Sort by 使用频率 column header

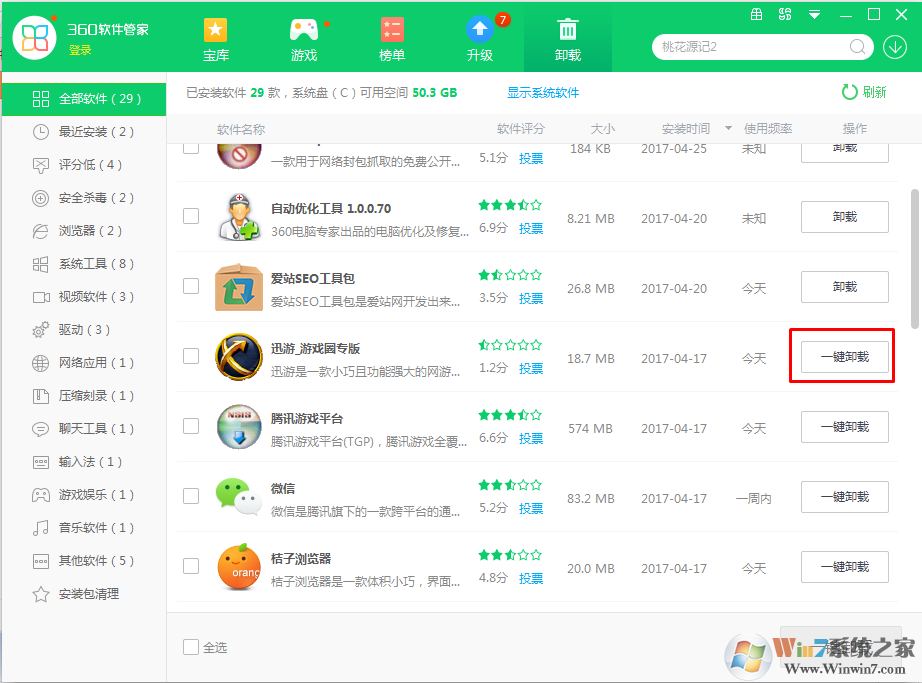[767, 128]
